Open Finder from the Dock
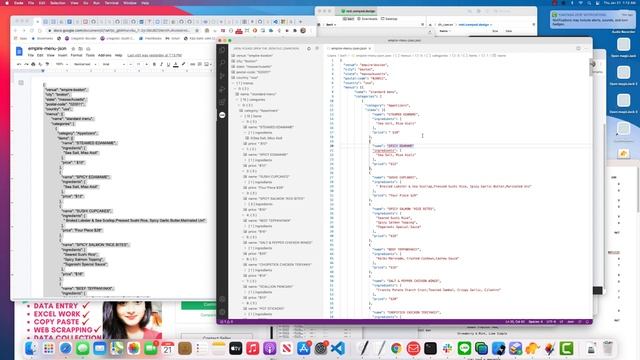The image size is (640, 360). tap(31, 348)
